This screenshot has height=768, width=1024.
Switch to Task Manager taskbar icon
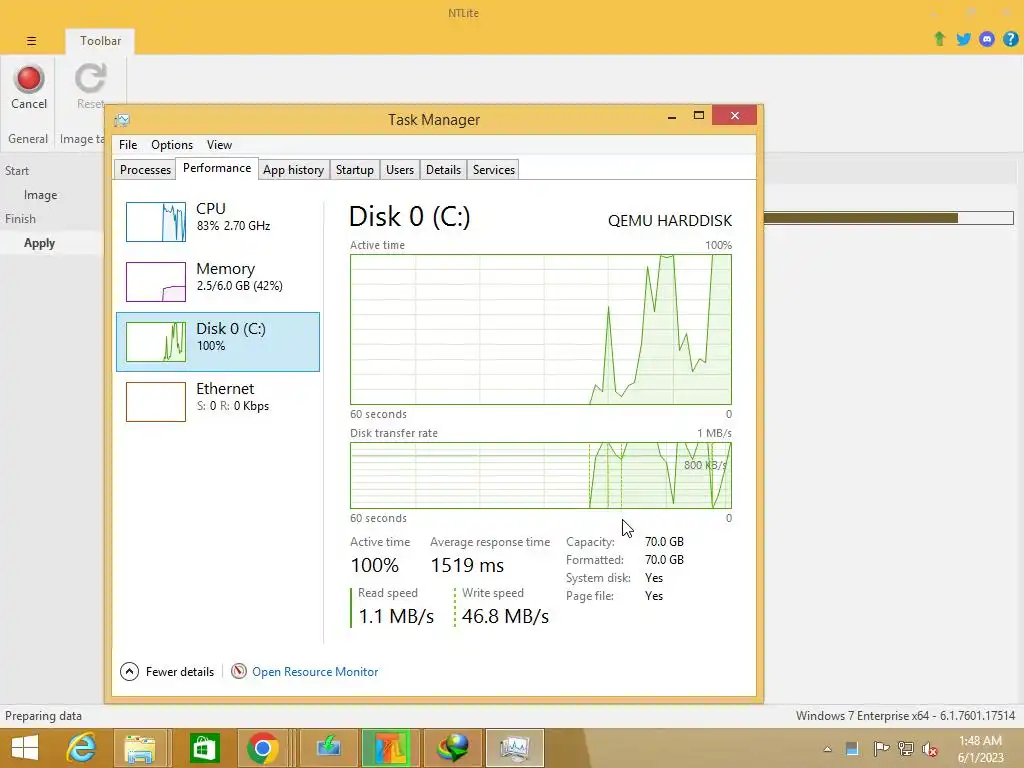[x=515, y=748]
